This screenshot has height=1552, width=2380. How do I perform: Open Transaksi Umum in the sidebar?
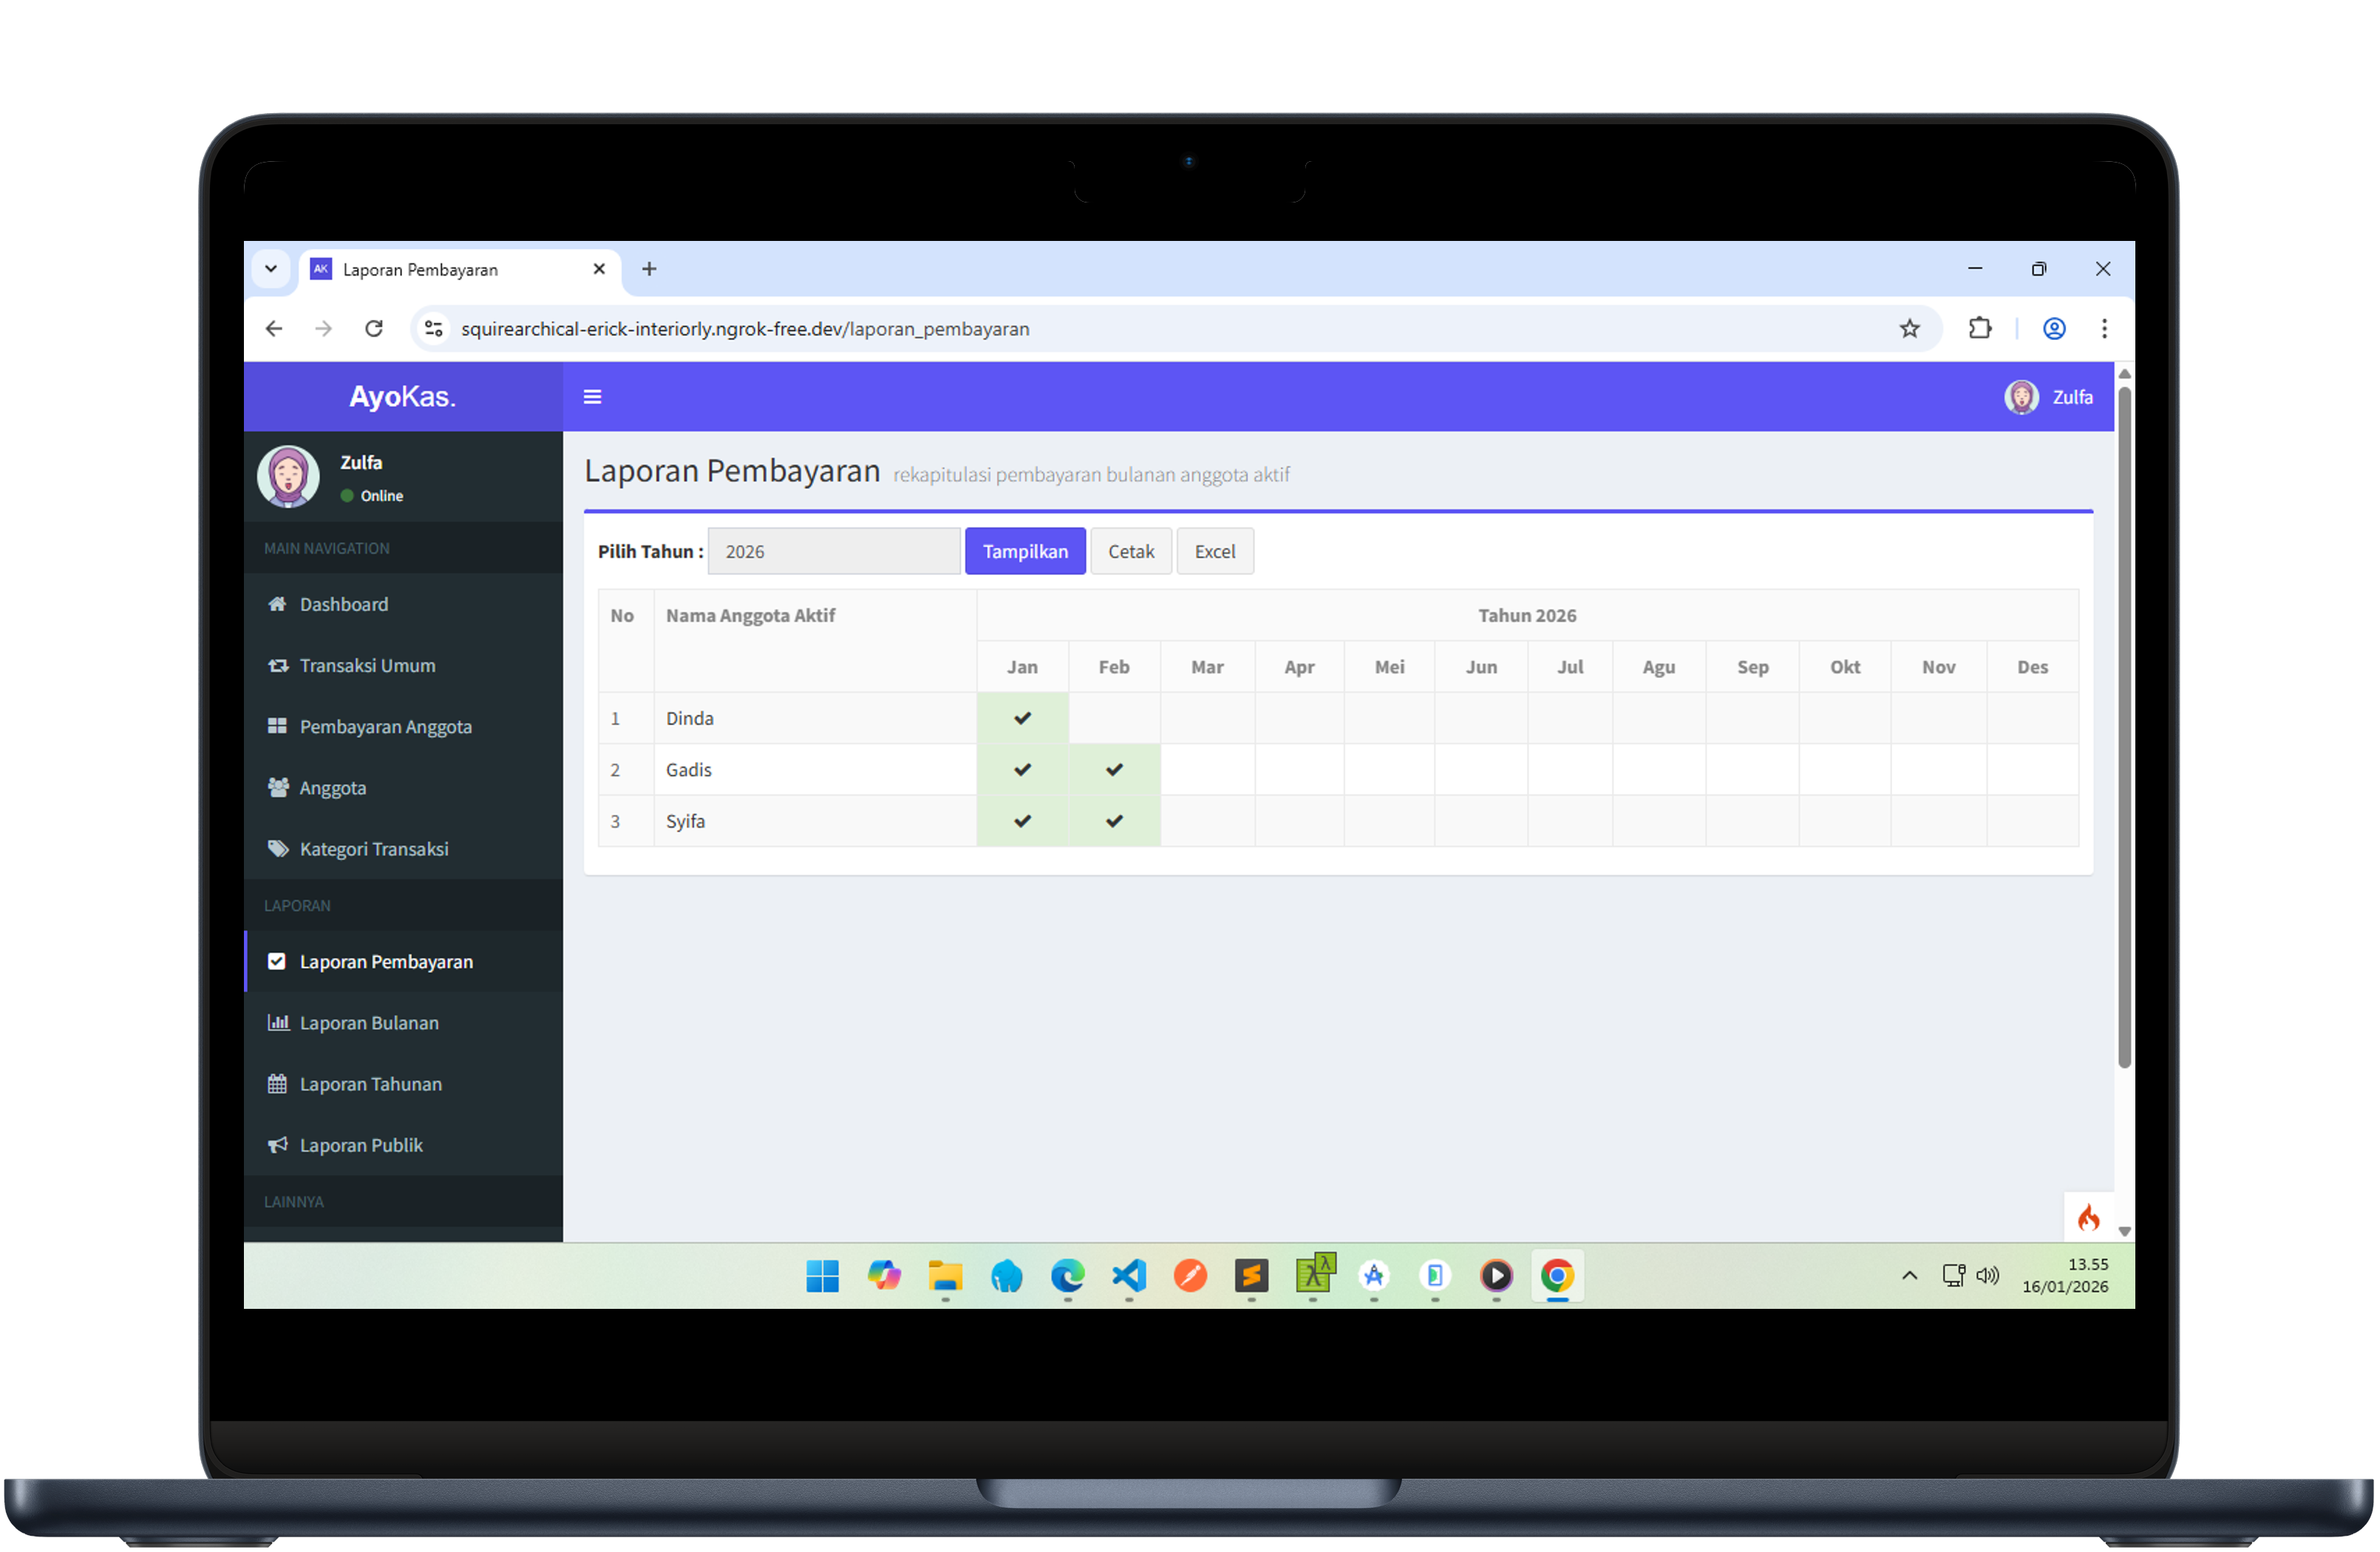pos(366,665)
